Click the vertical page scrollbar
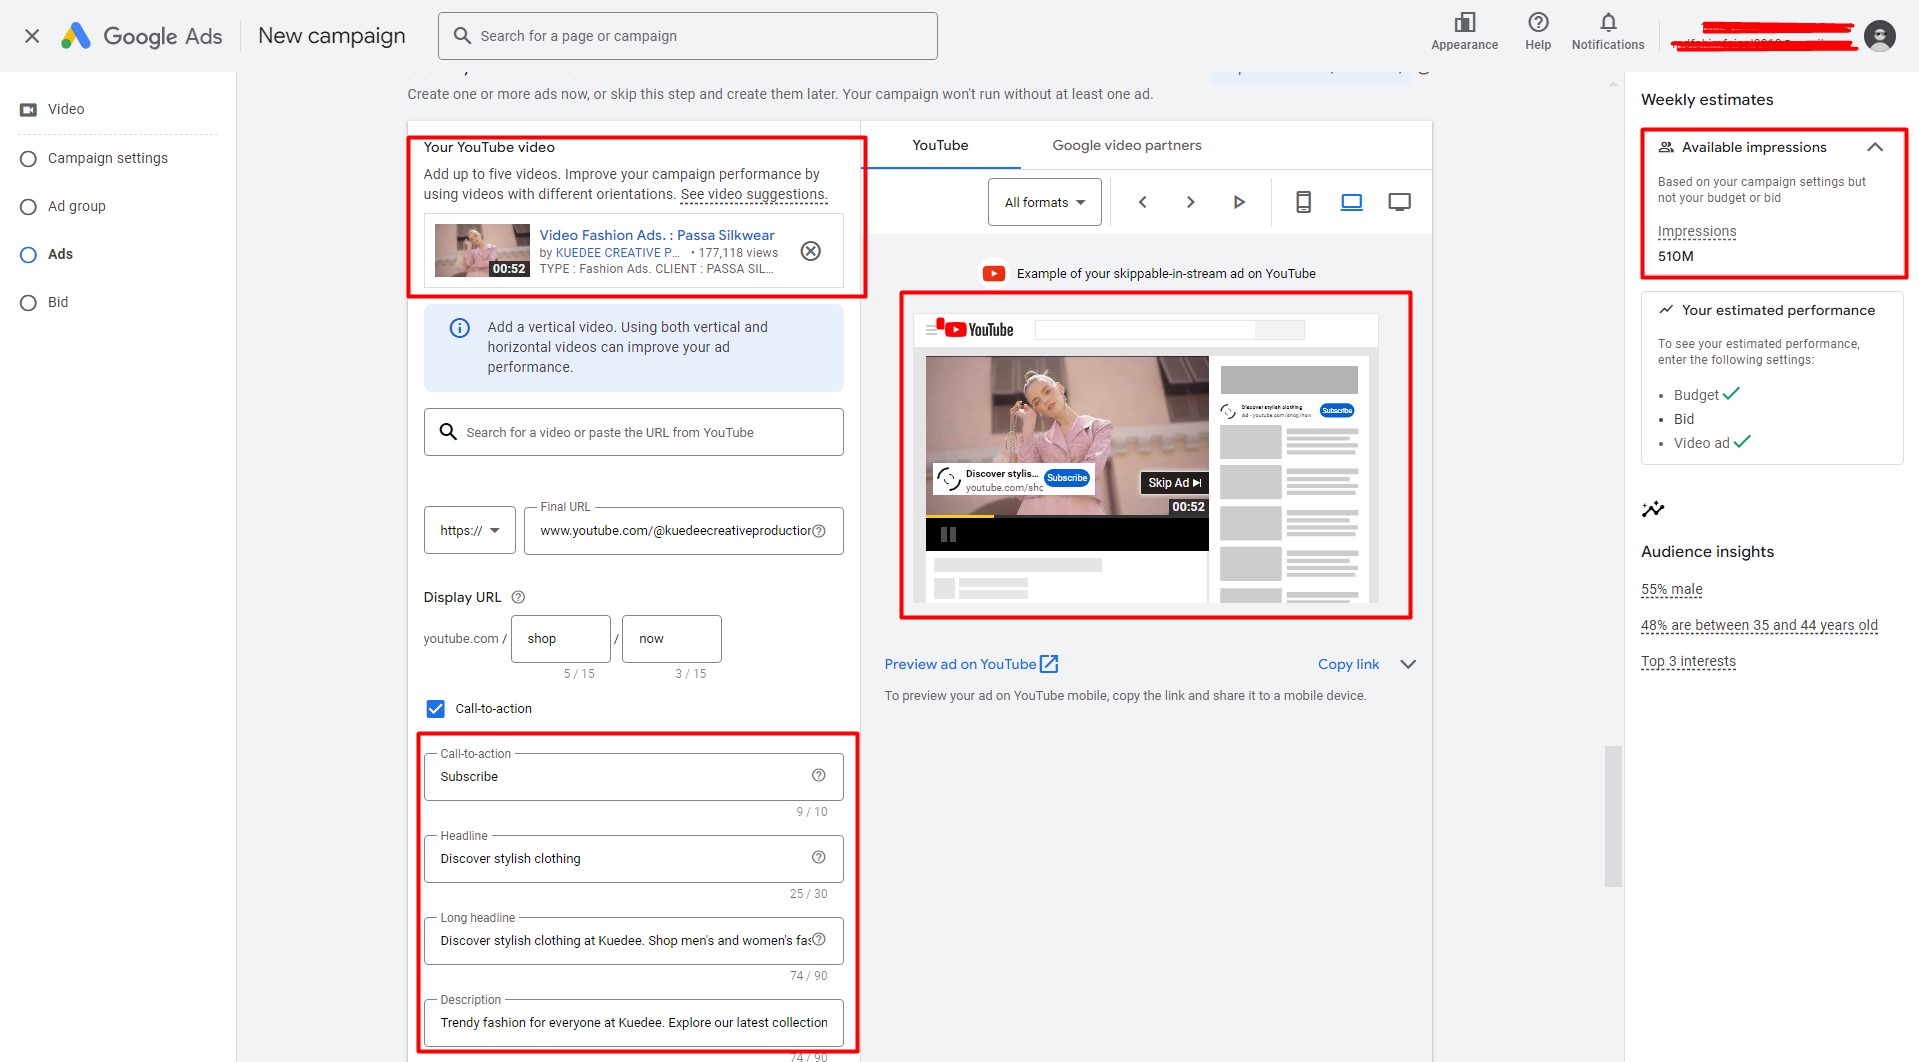The width and height of the screenshot is (1919, 1062). point(1612,816)
